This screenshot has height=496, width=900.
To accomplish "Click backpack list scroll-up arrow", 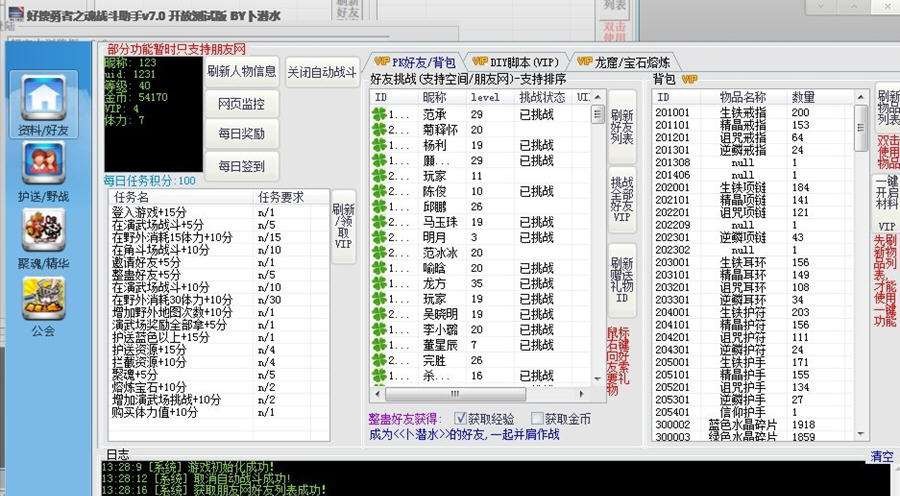I will (x=860, y=97).
